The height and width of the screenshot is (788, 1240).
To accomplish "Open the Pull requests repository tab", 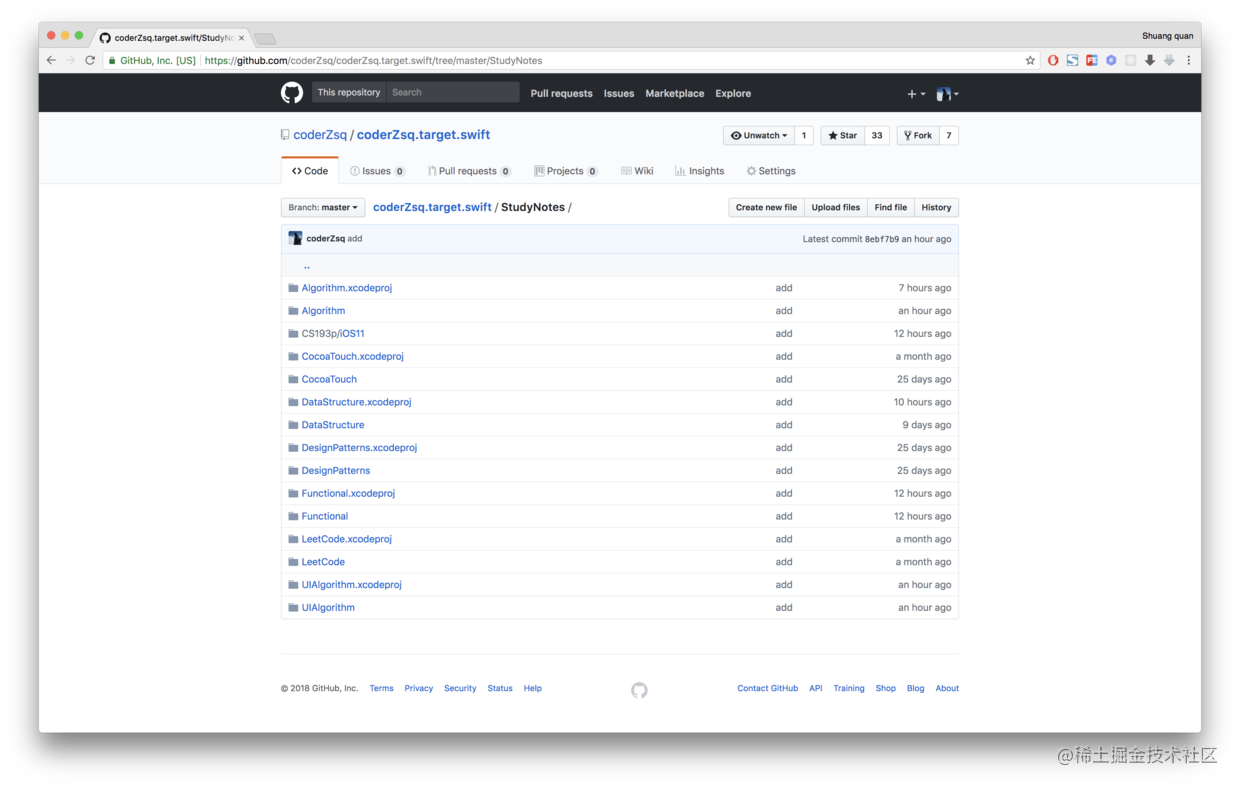I will 469,171.
